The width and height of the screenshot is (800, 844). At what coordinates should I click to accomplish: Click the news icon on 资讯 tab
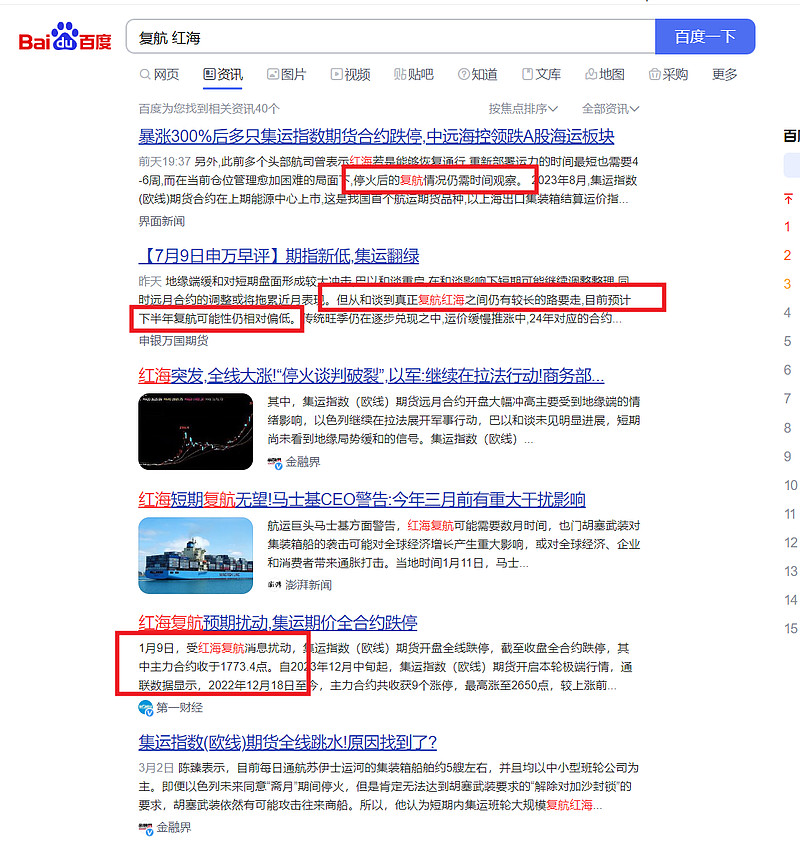(209, 74)
